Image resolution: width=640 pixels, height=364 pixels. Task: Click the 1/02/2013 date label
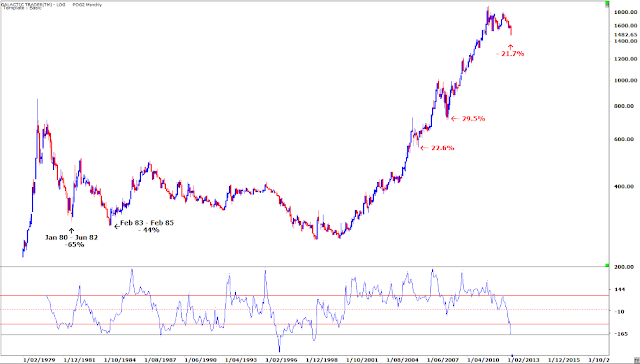click(524, 360)
